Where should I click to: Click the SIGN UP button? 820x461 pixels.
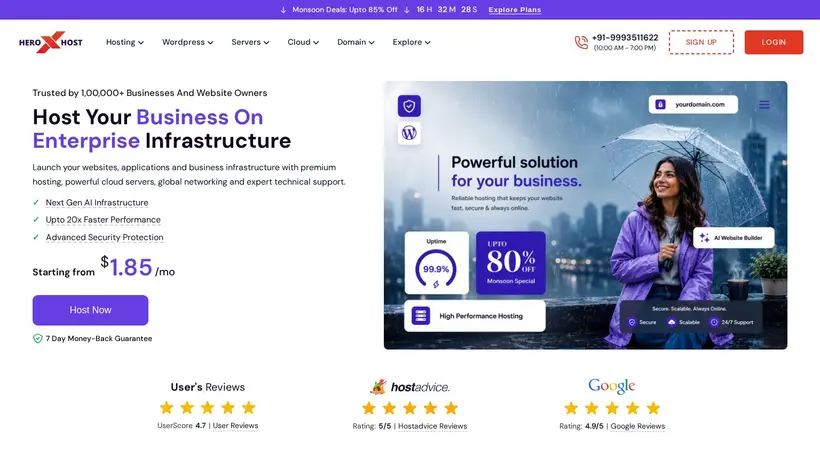tap(701, 42)
